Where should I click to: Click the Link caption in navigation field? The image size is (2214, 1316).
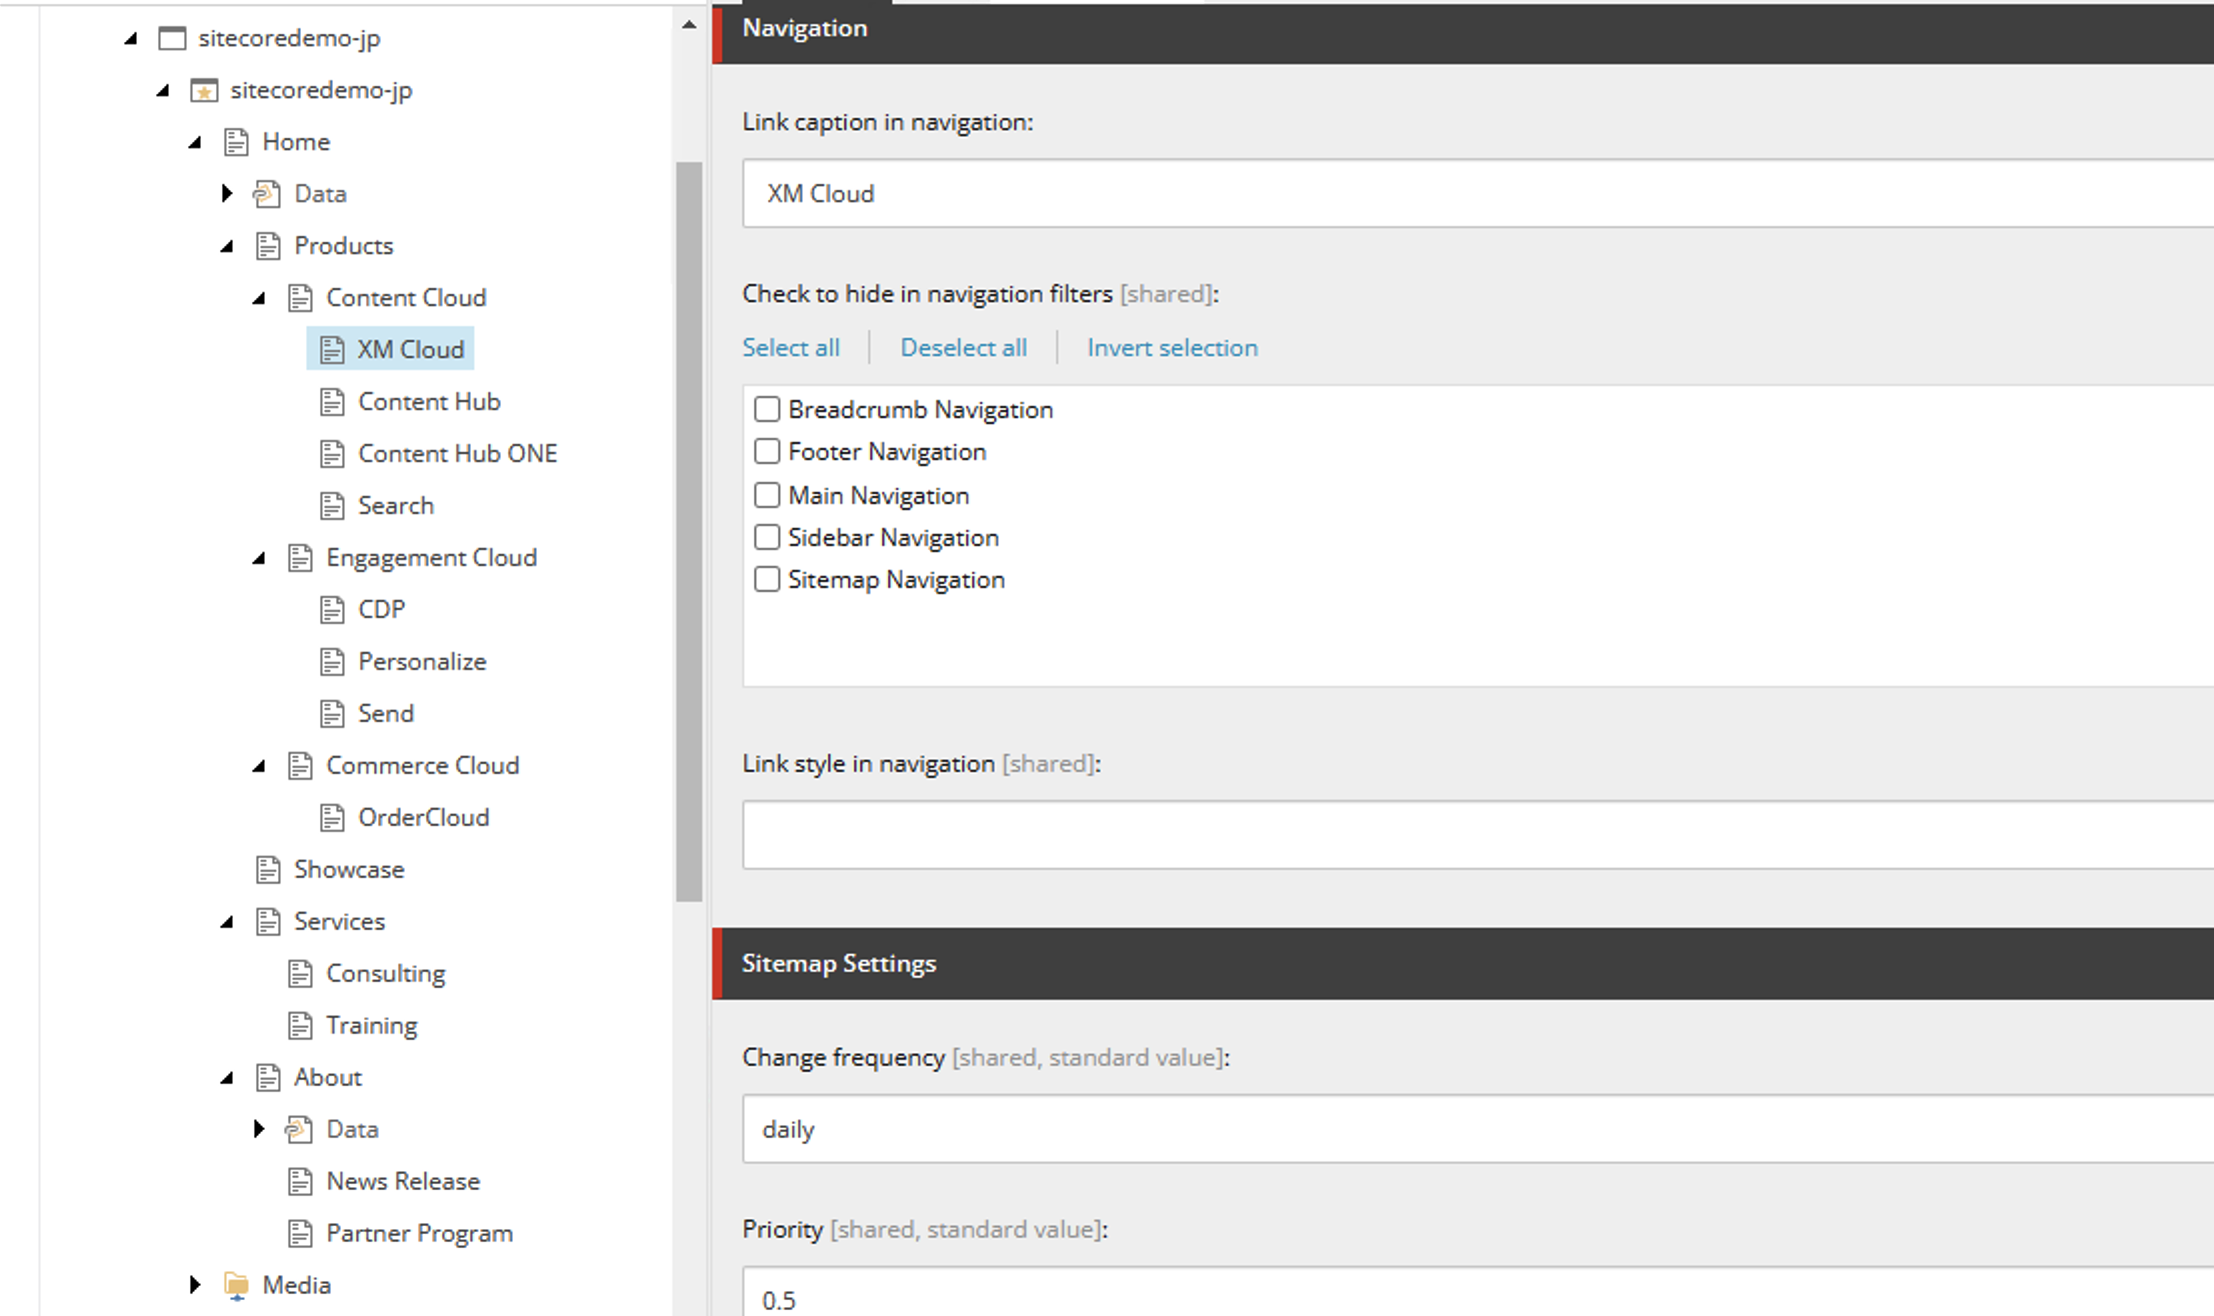[x=1478, y=194]
